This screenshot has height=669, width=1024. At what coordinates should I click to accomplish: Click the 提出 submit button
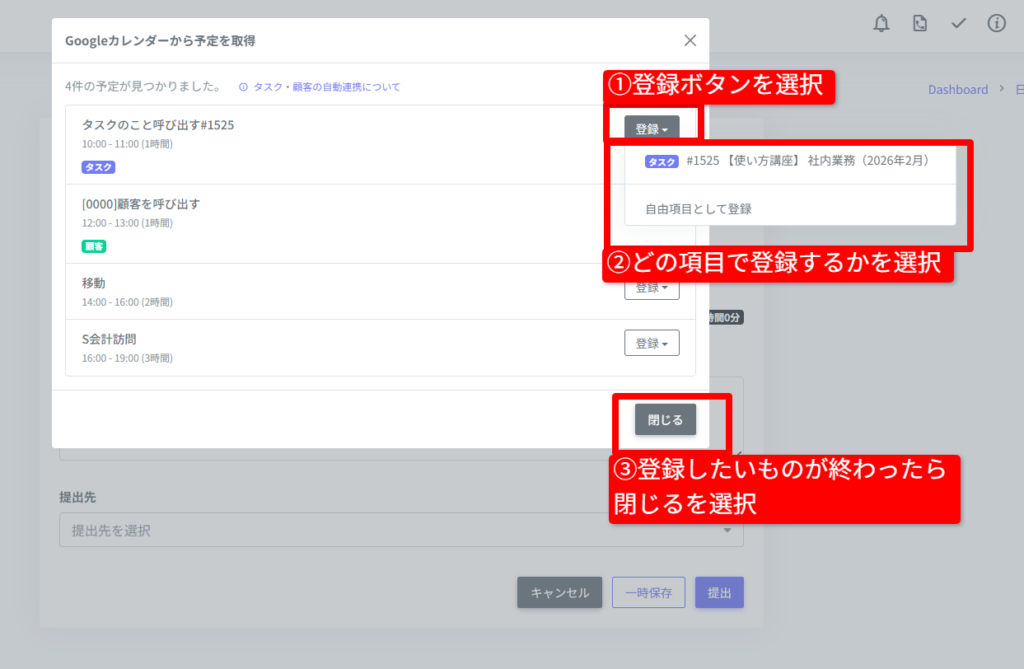pyautogui.click(x=719, y=593)
